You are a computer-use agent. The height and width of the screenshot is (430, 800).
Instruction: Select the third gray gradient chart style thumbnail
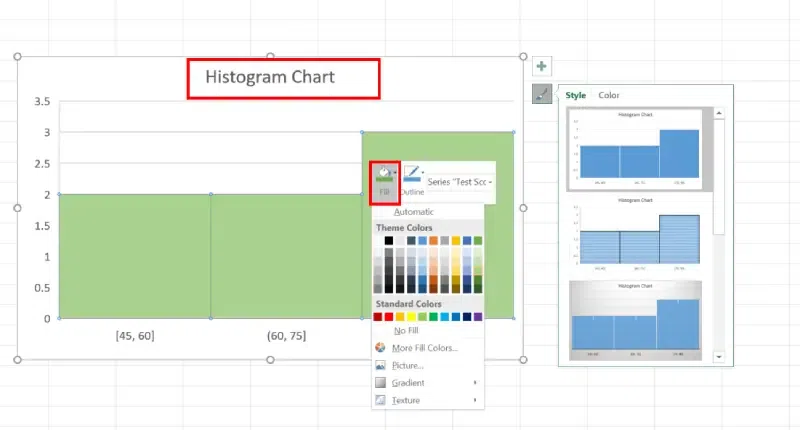coord(635,320)
